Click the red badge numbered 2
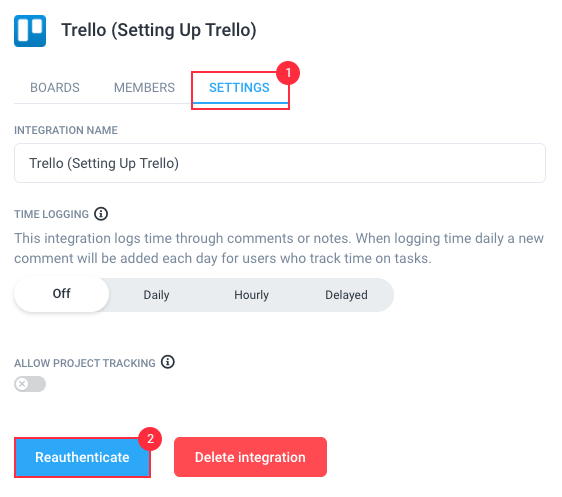Viewport: 562px width, 497px height. [150, 439]
